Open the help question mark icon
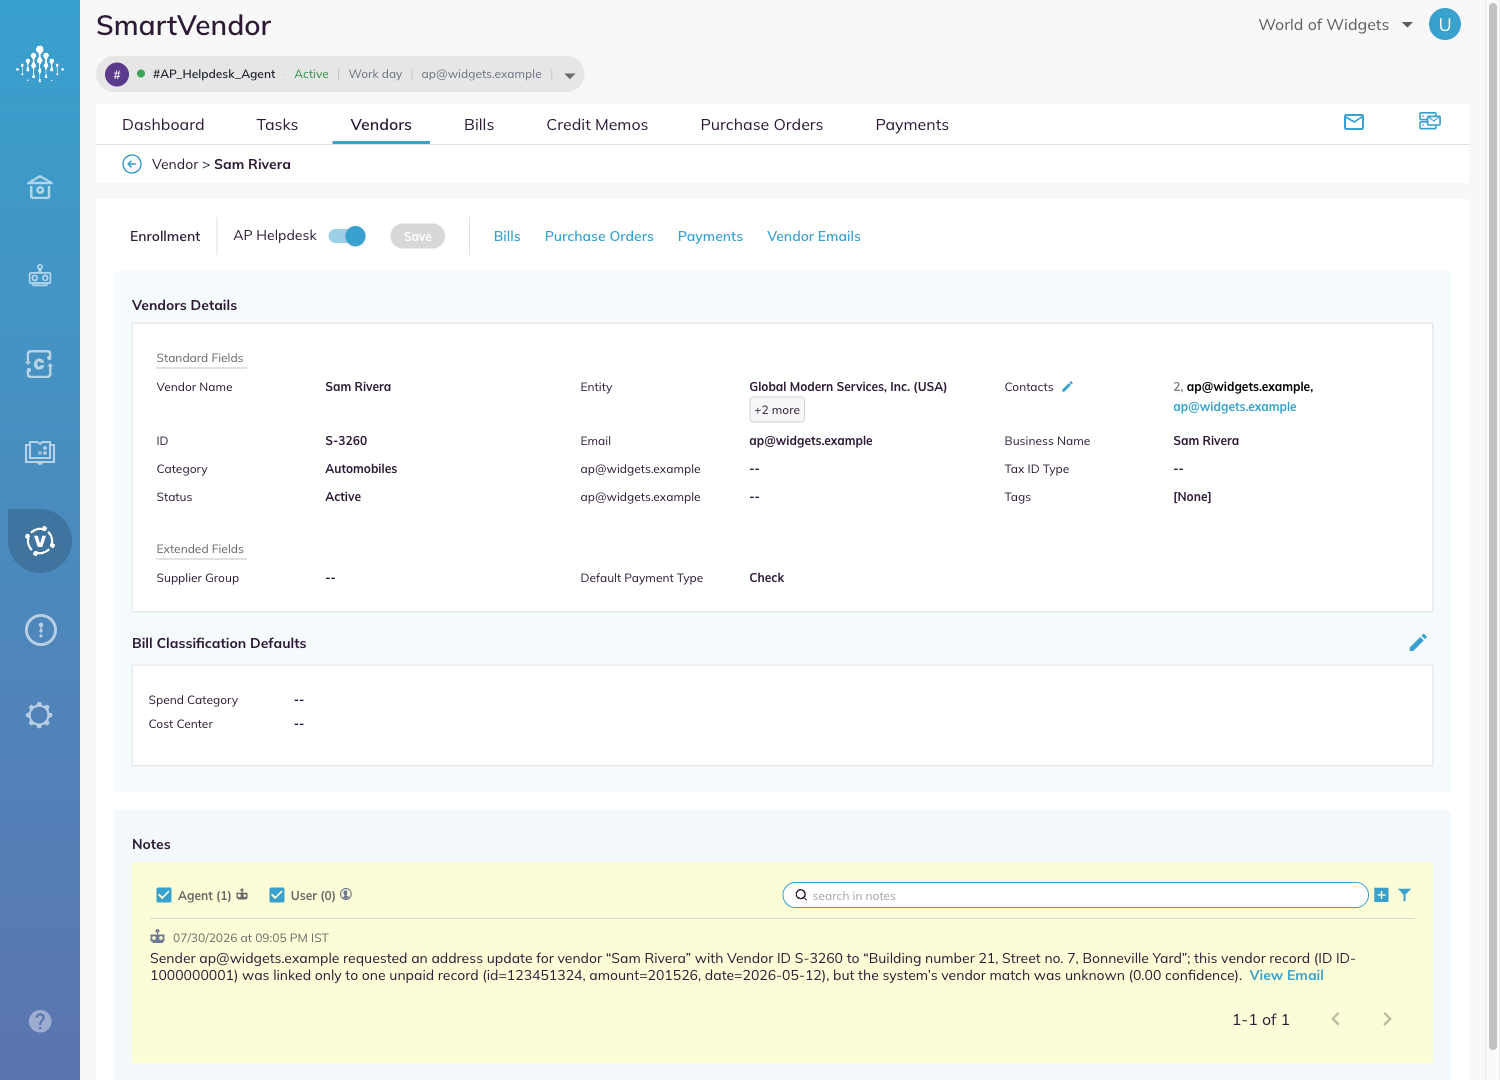This screenshot has height=1080, width=1500. [40, 1021]
